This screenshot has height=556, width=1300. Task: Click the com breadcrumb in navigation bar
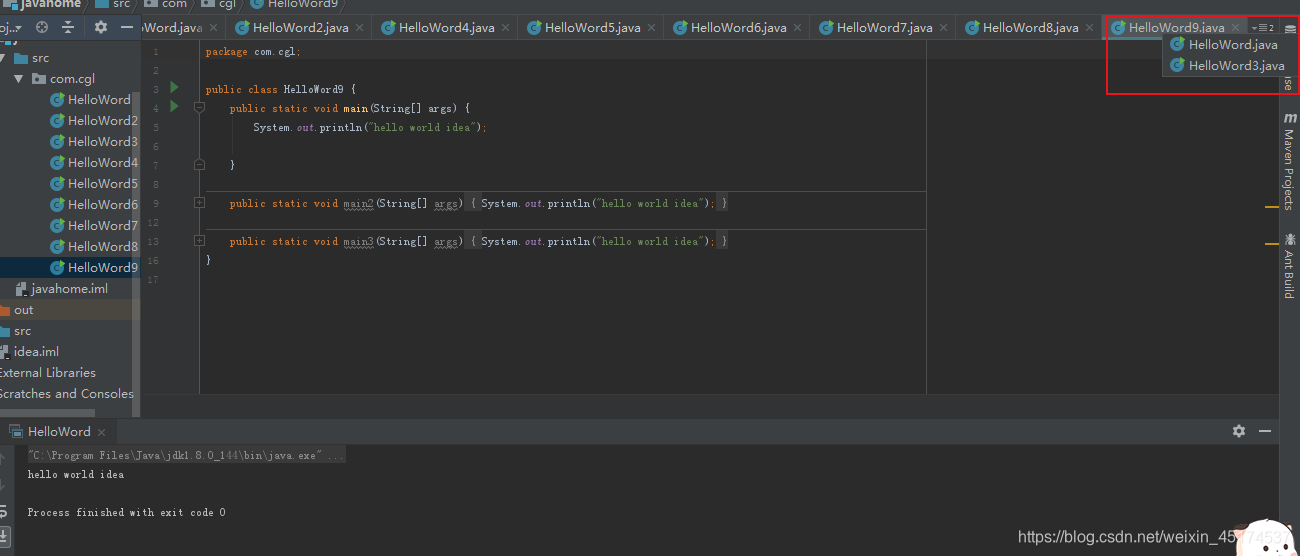pyautogui.click(x=166, y=4)
